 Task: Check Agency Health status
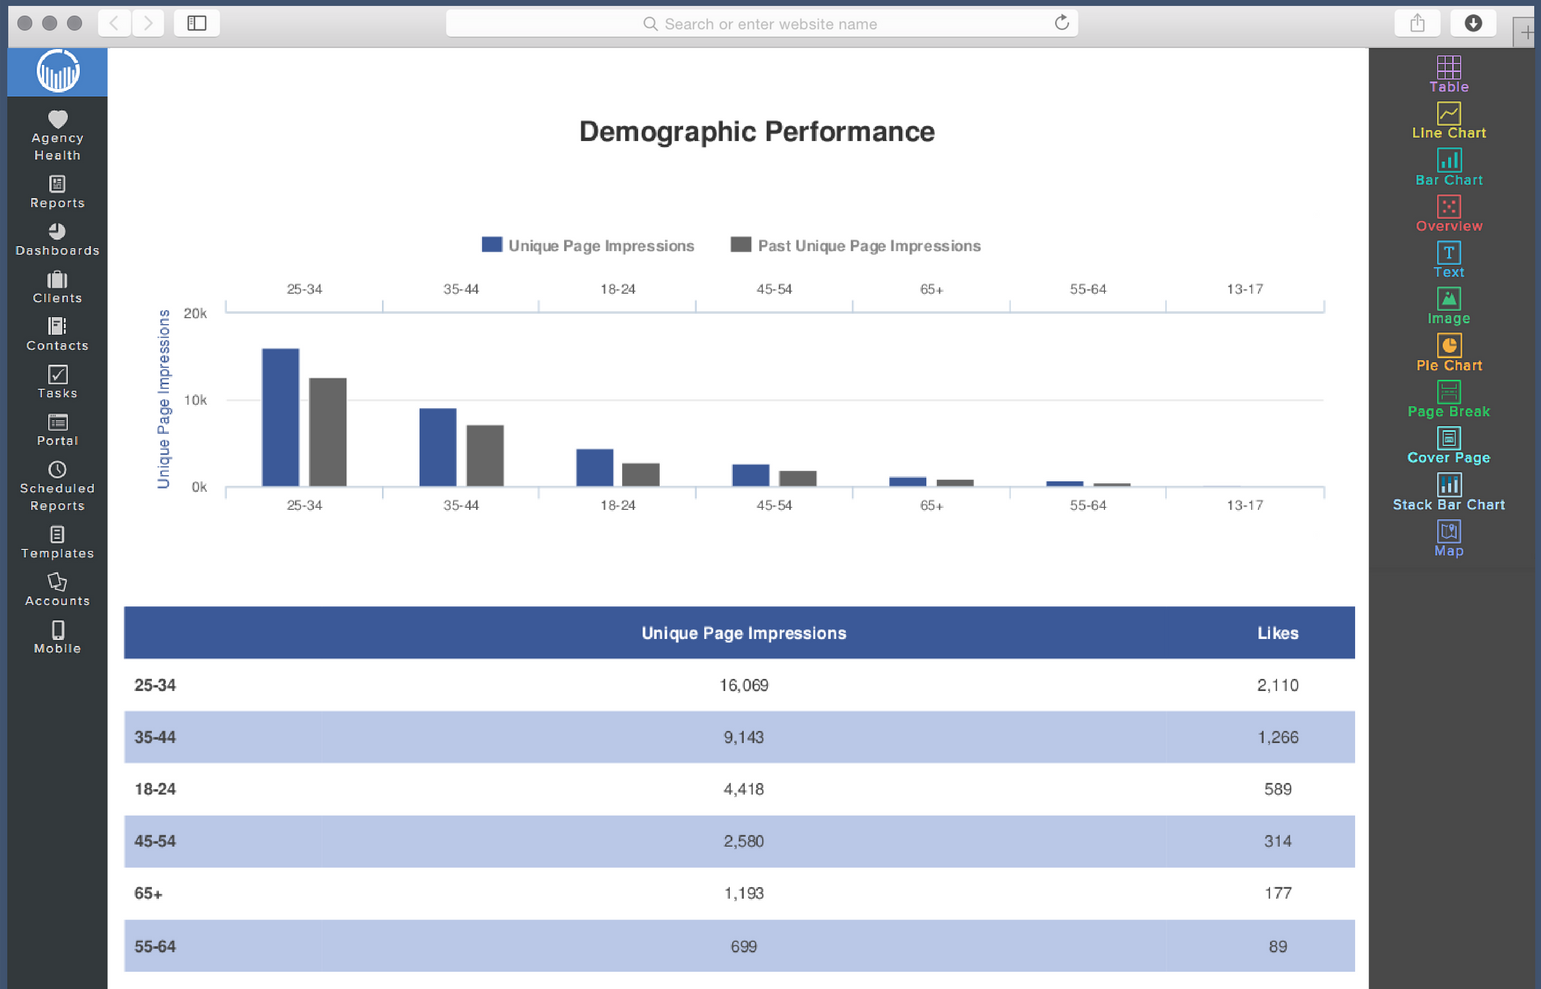pos(57,135)
